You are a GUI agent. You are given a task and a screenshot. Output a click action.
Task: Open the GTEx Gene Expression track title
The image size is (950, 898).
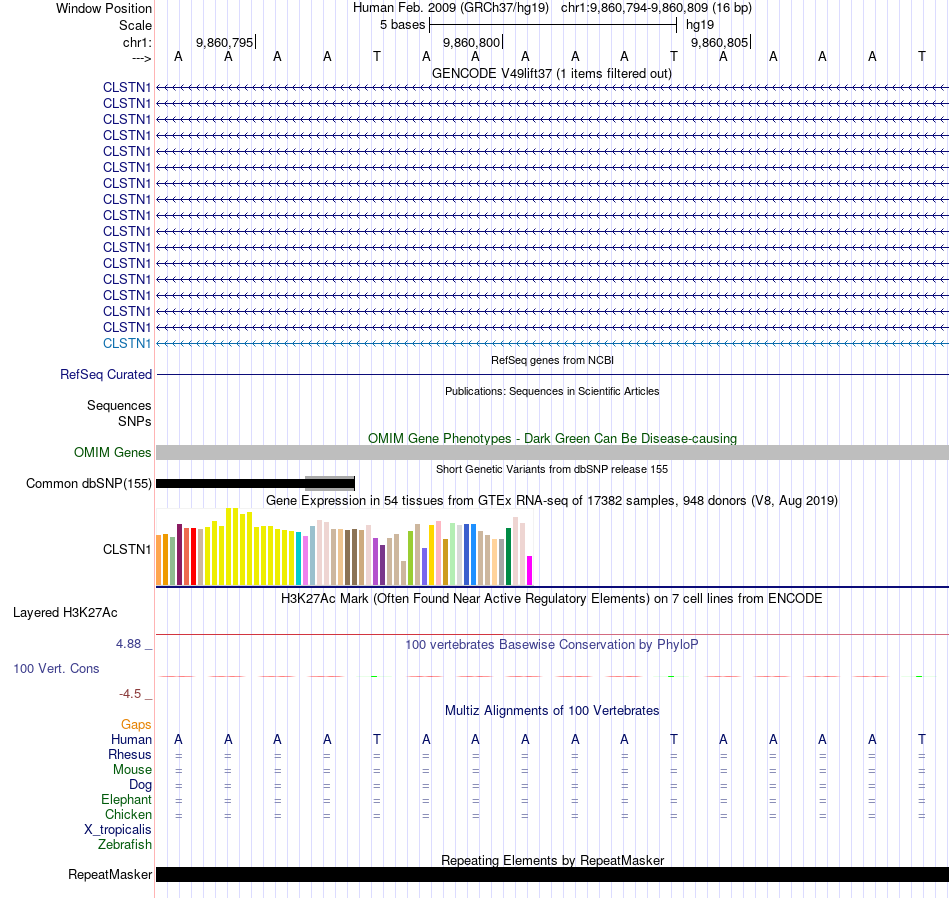552,501
